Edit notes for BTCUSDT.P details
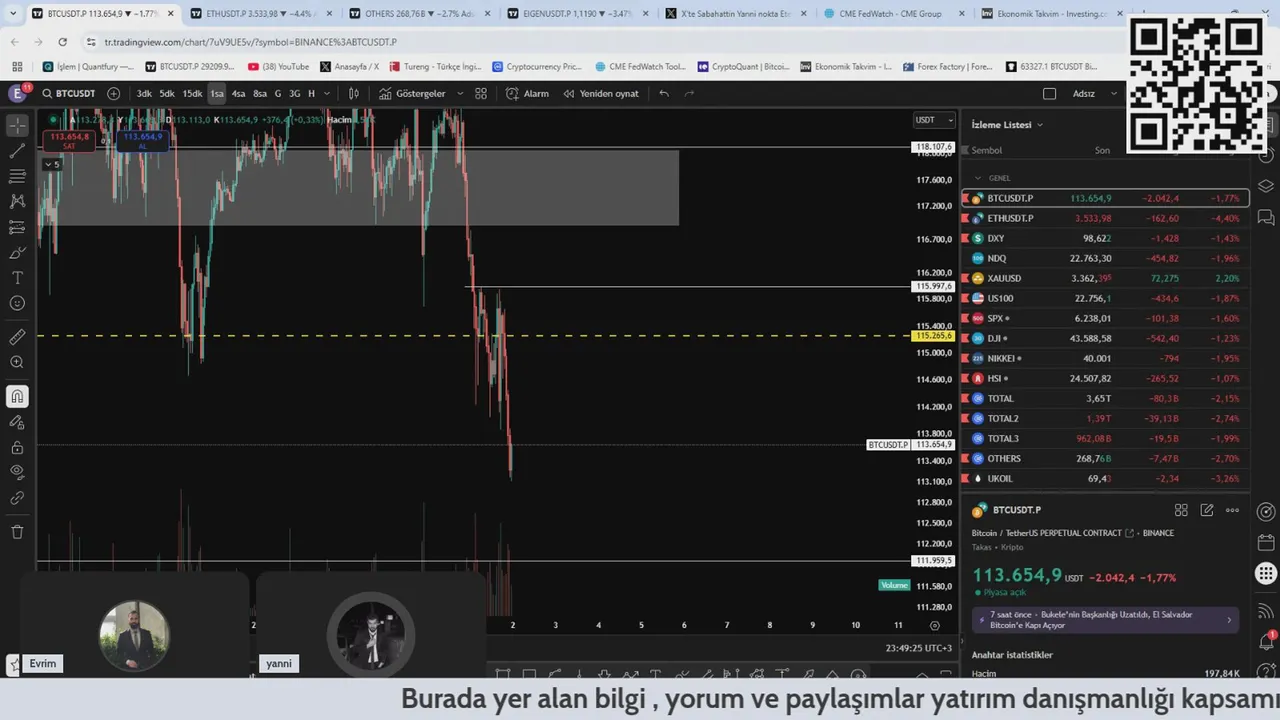The width and height of the screenshot is (1280, 720). (x=1207, y=510)
